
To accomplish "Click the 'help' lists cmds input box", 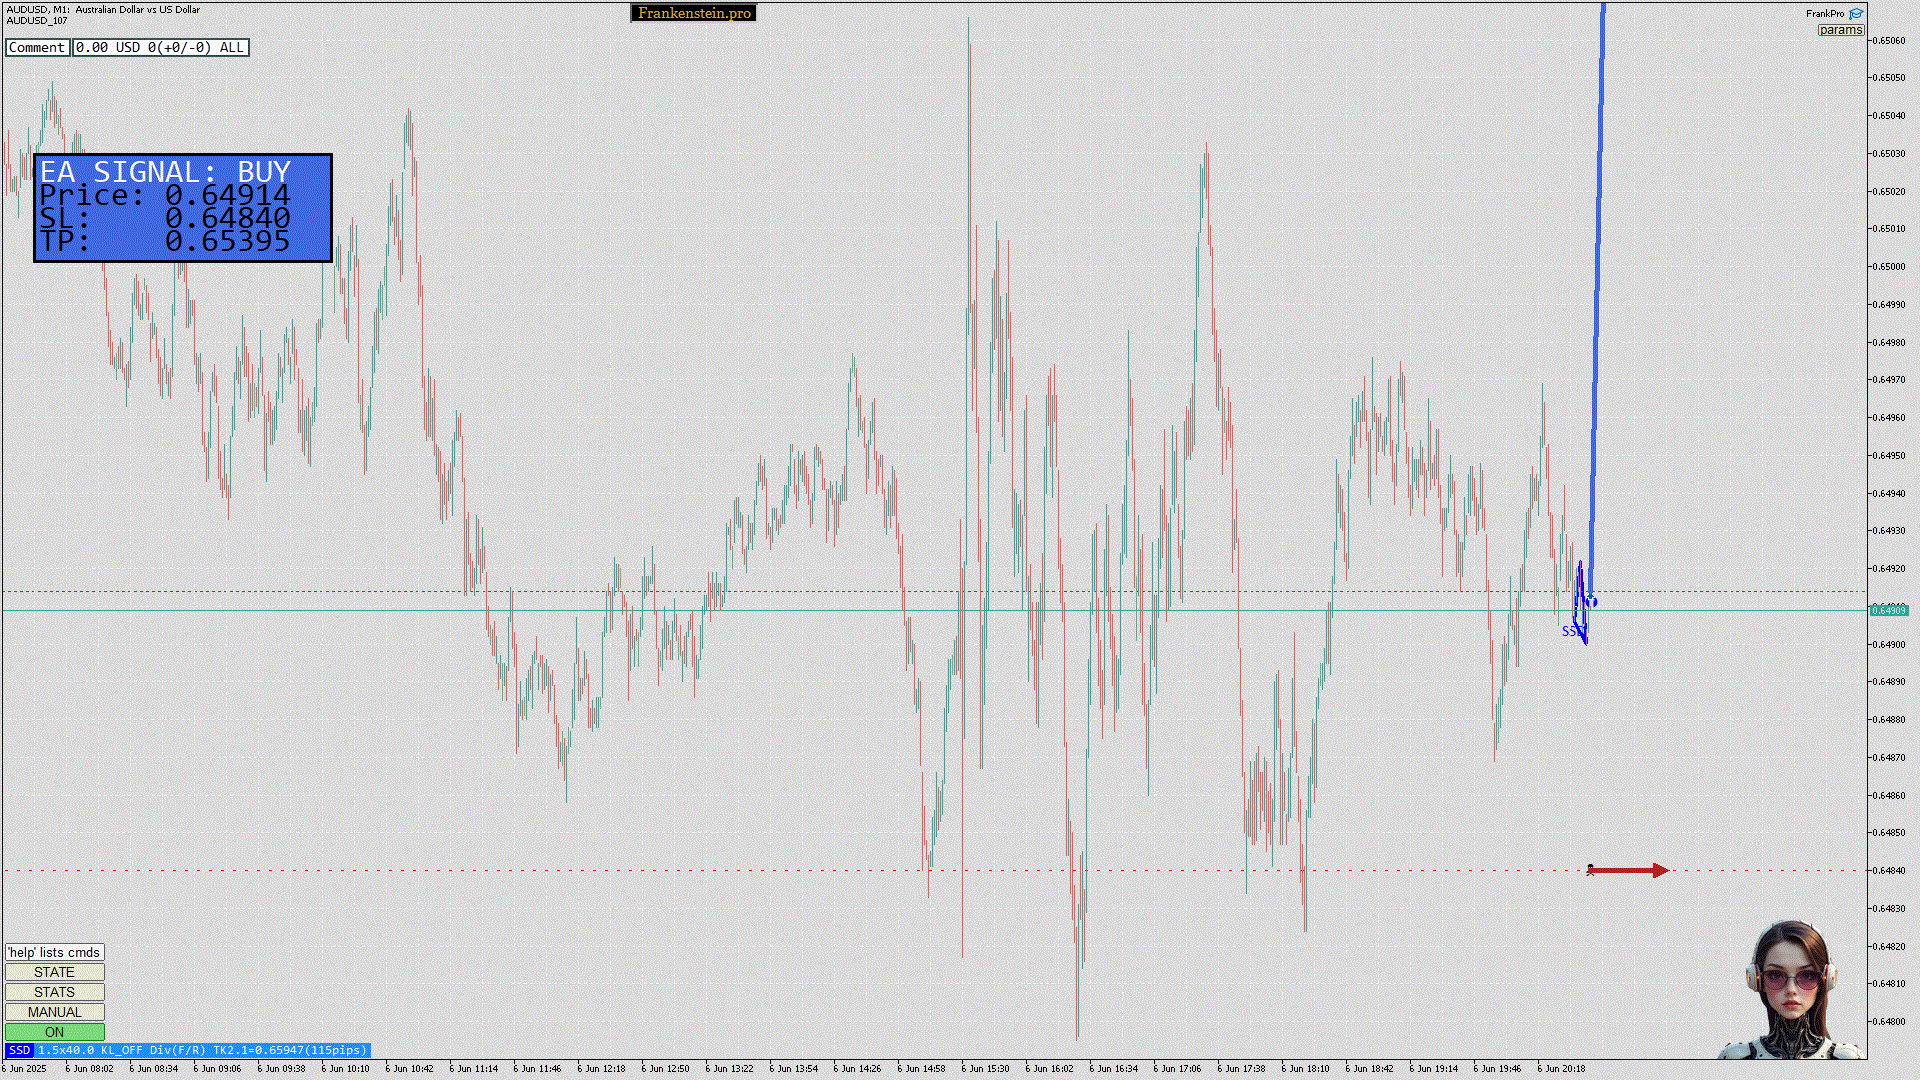I will pos(54,952).
